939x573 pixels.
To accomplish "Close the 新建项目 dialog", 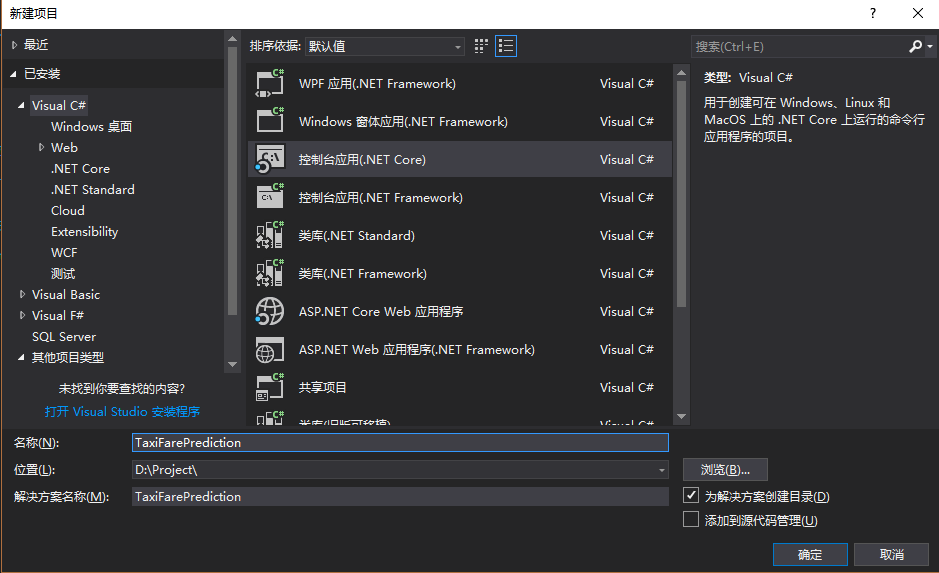I will [x=917, y=13].
